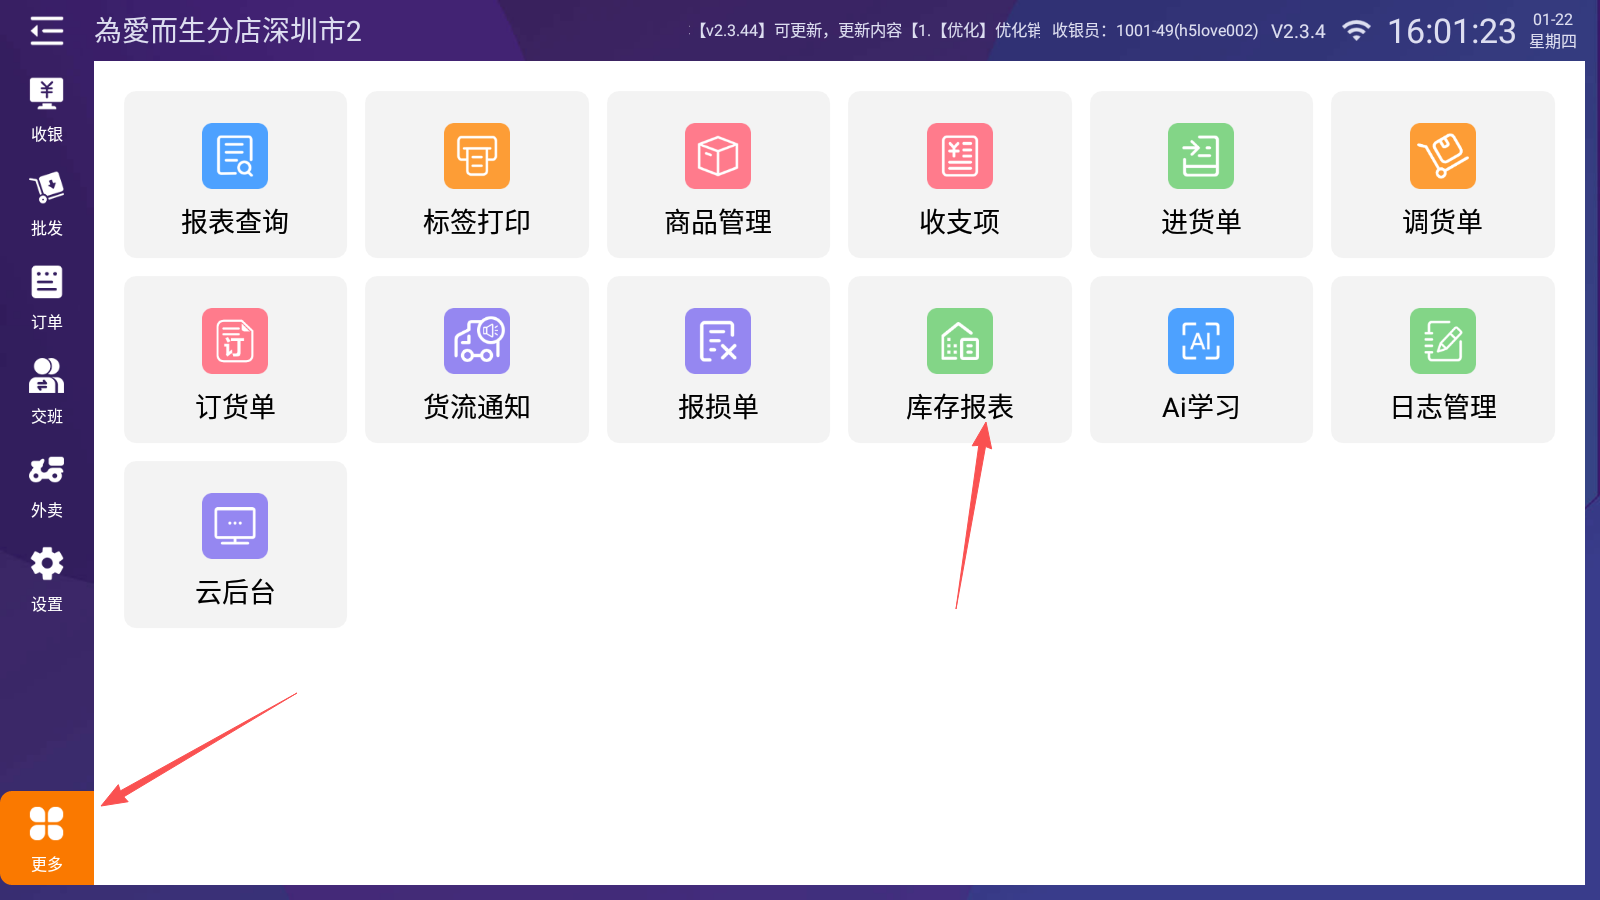Open the 报损单 damage report tile
This screenshot has width=1600, height=900.
point(718,360)
